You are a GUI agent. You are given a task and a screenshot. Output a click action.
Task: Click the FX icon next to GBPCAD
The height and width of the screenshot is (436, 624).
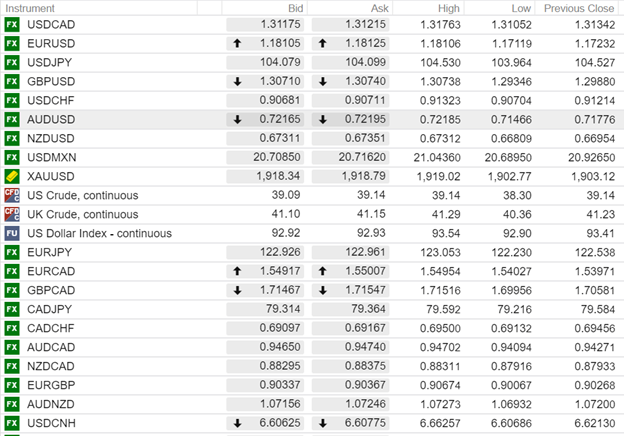click(12, 290)
